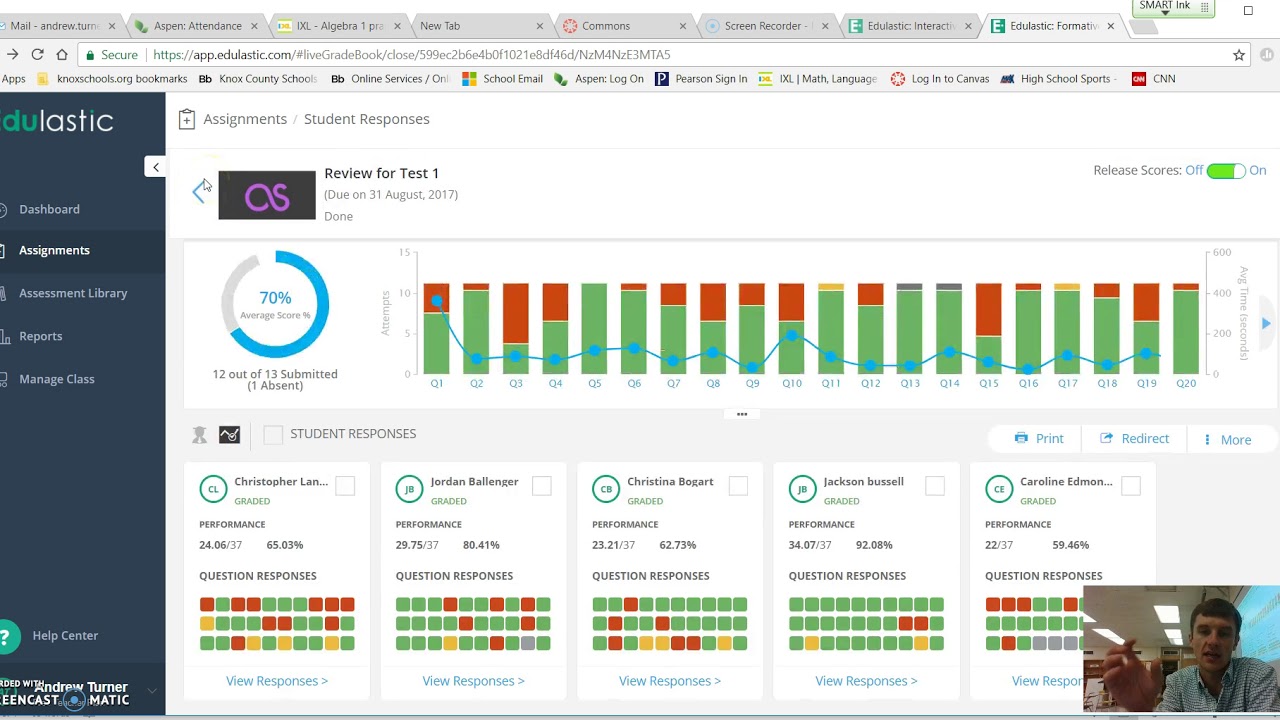The height and width of the screenshot is (720, 1280).
Task: Open Dashboard in the sidebar
Action: click(x=49, y=209)
